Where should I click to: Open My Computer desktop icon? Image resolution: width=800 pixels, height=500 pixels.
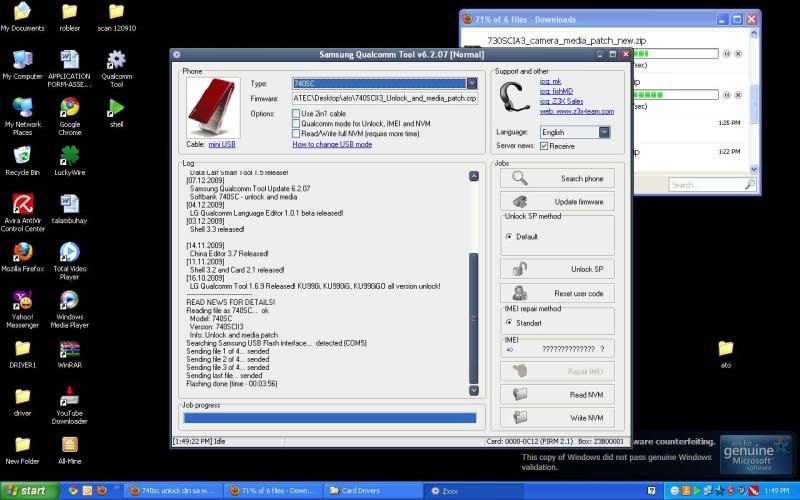click(22, 64)
